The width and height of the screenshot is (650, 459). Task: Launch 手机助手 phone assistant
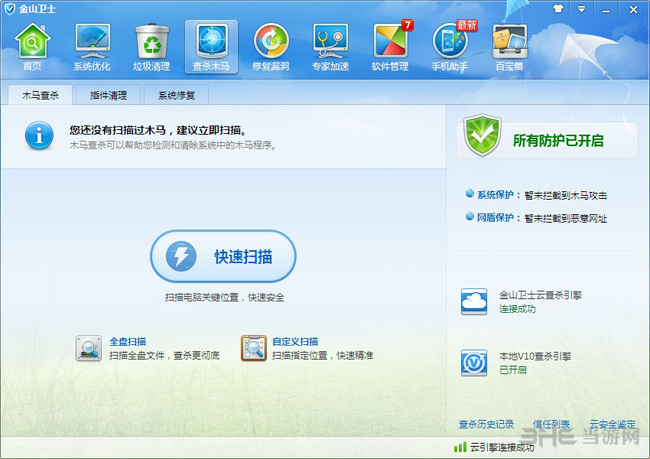click(451, 46)
